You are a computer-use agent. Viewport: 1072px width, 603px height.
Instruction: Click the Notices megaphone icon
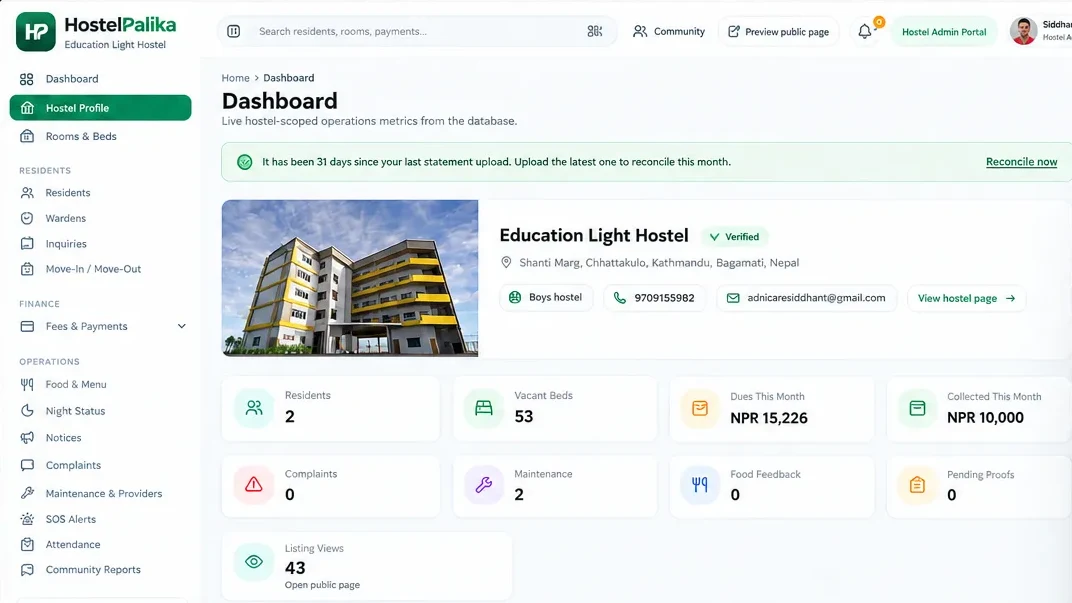pyautogui.click(x=27, y=438)
